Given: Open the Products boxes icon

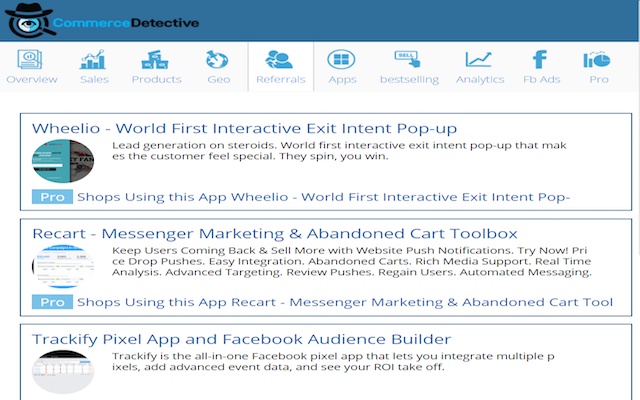Looking at the screenshot, I should tap(155, 60).
